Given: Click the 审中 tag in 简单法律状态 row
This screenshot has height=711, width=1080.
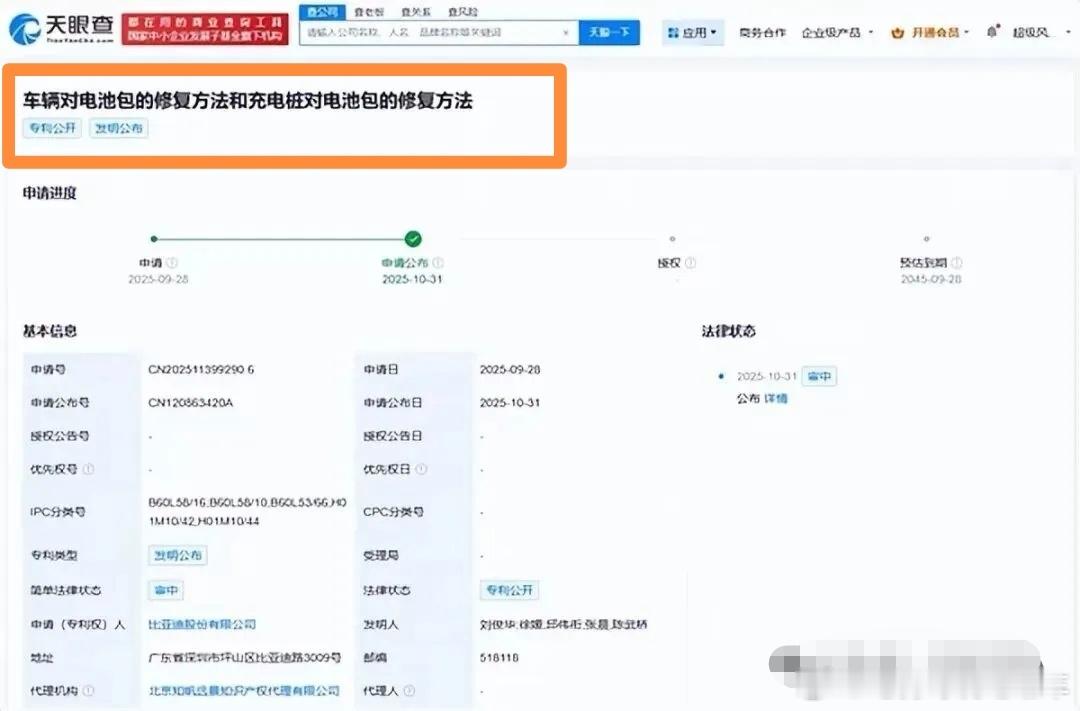Looking at the screenshot, I should (166, 590).
